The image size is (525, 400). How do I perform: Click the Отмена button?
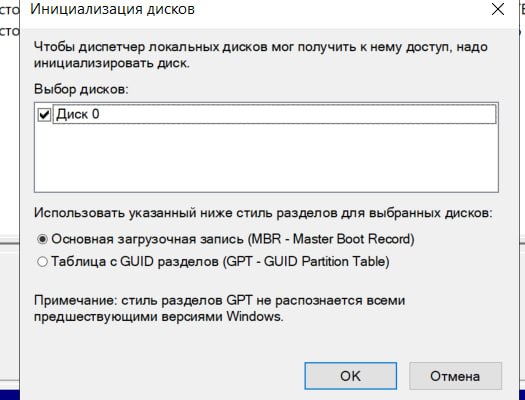[x=455, y=376]
